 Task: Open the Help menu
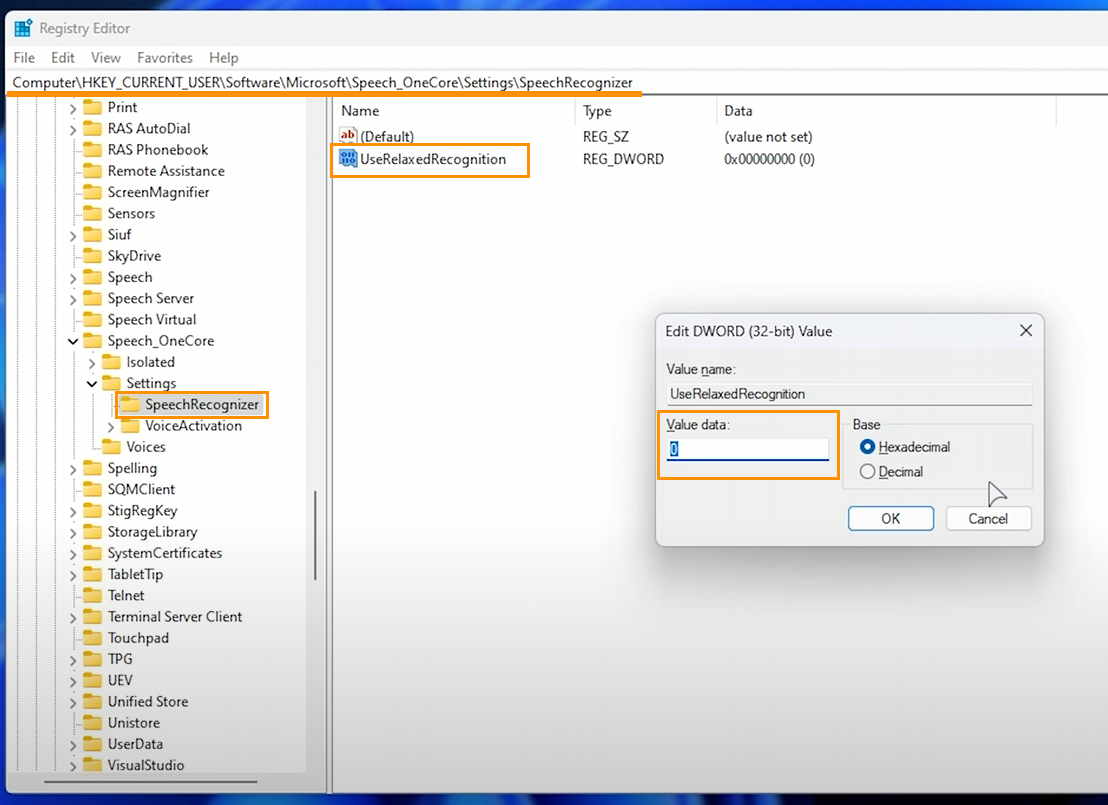pyautogui.click(x=223, y=58)
